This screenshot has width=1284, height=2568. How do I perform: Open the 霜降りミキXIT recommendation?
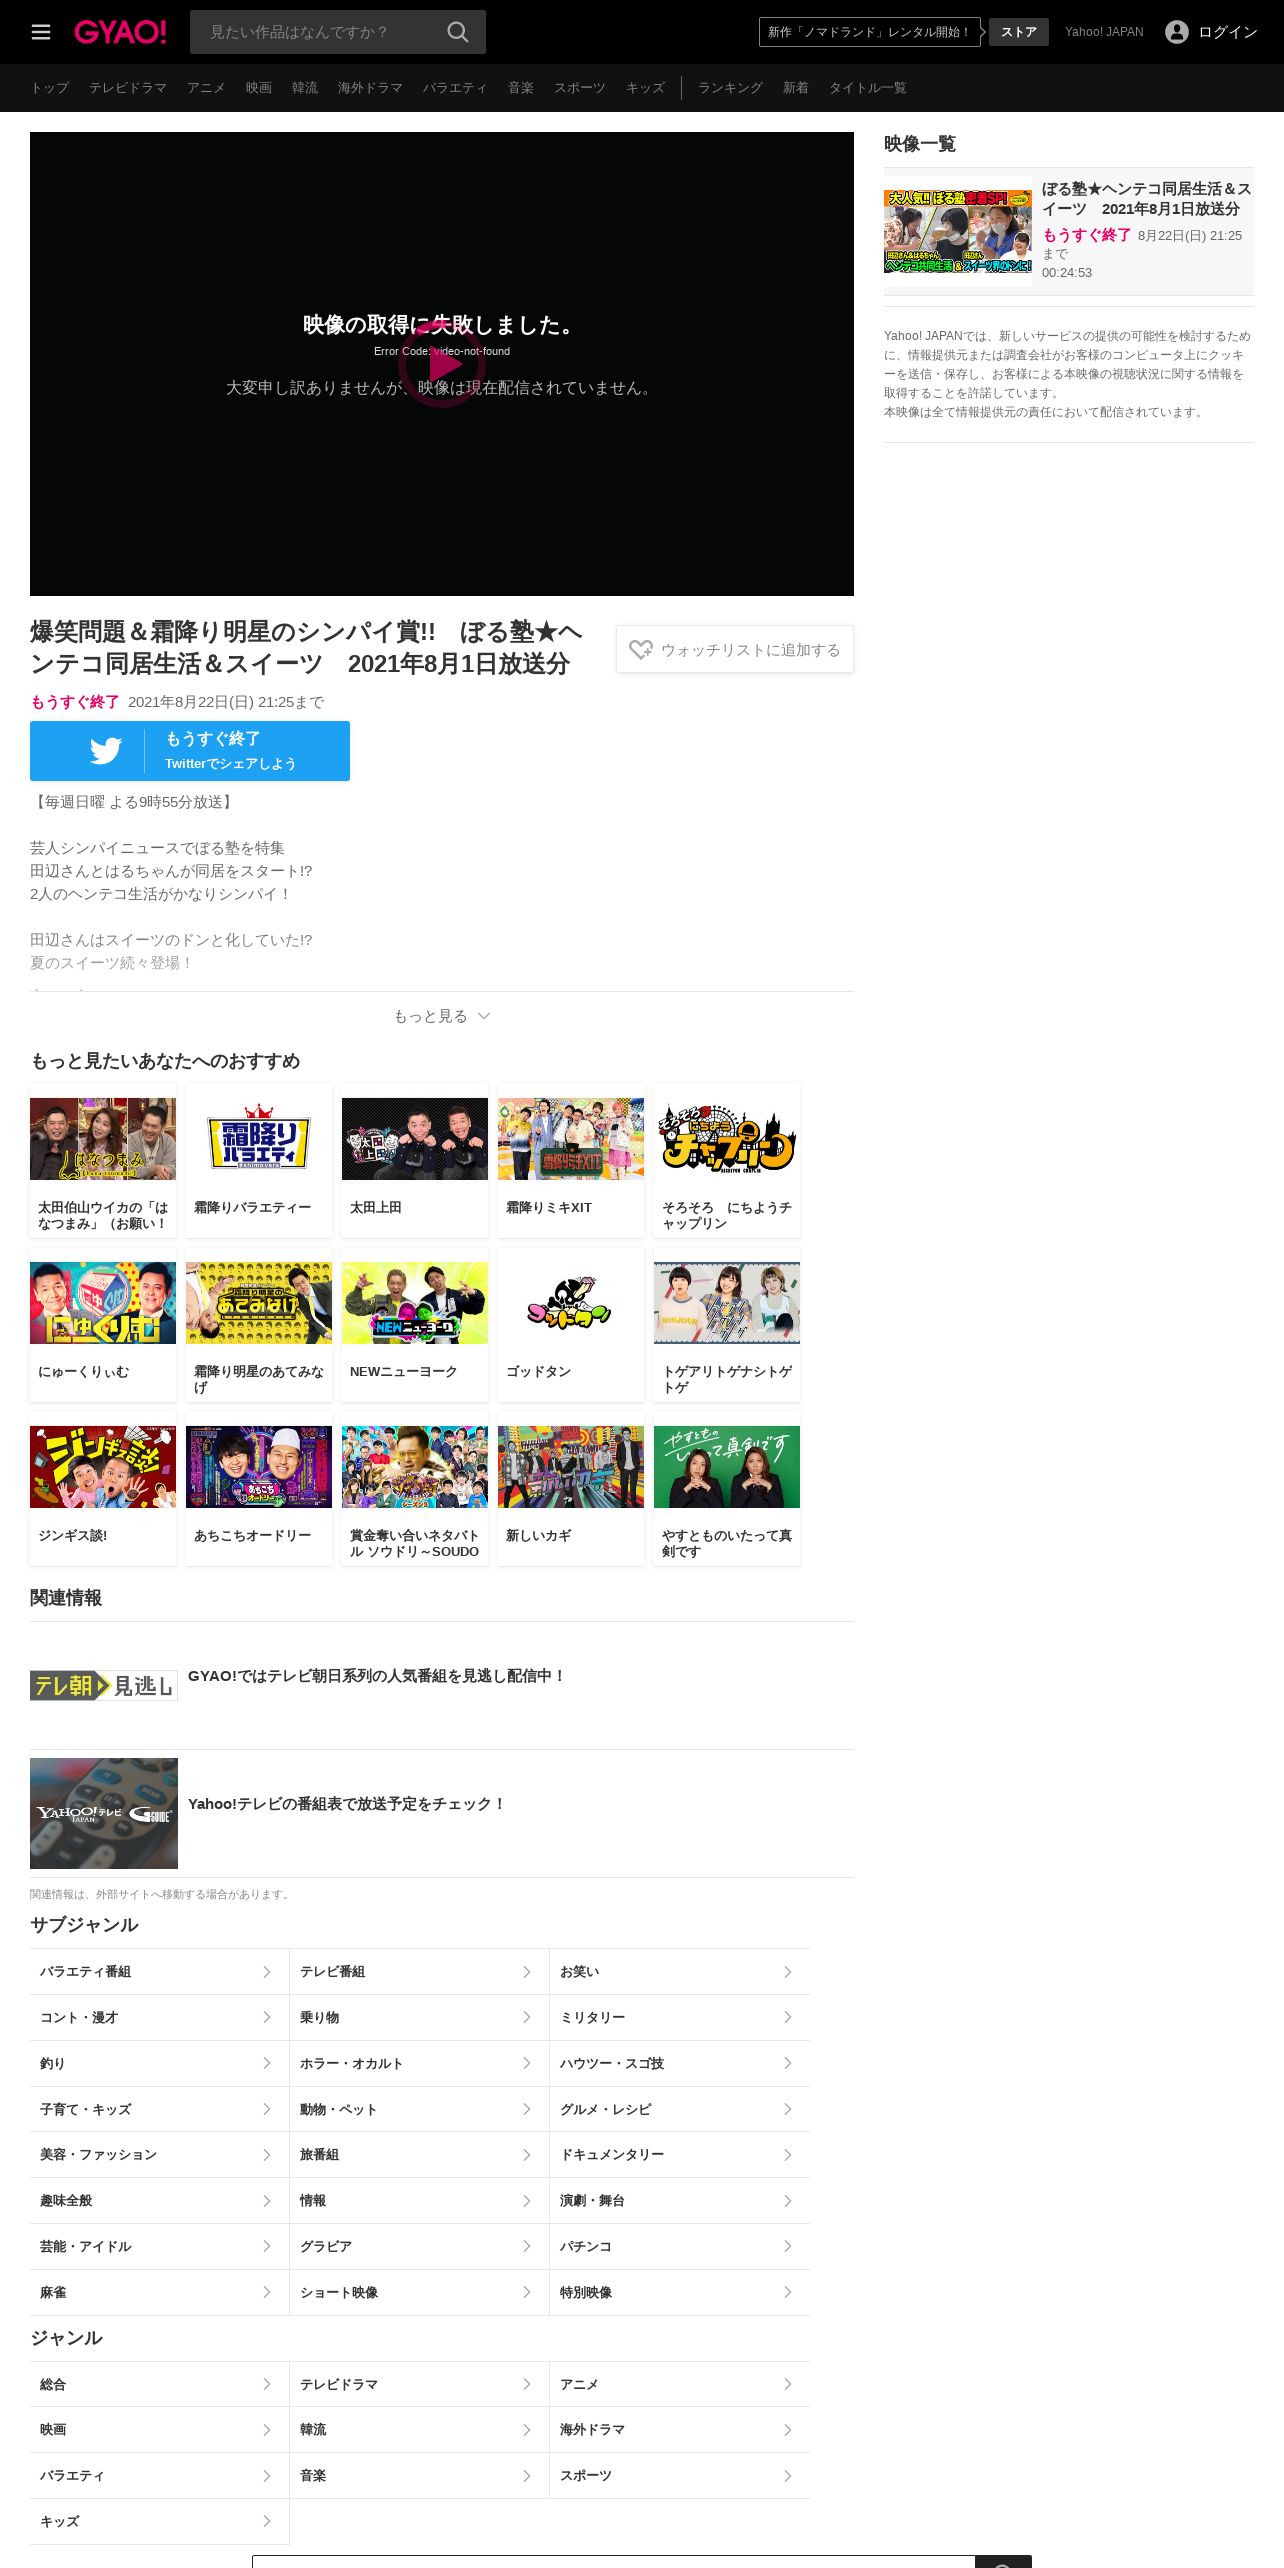[571, 1161]
